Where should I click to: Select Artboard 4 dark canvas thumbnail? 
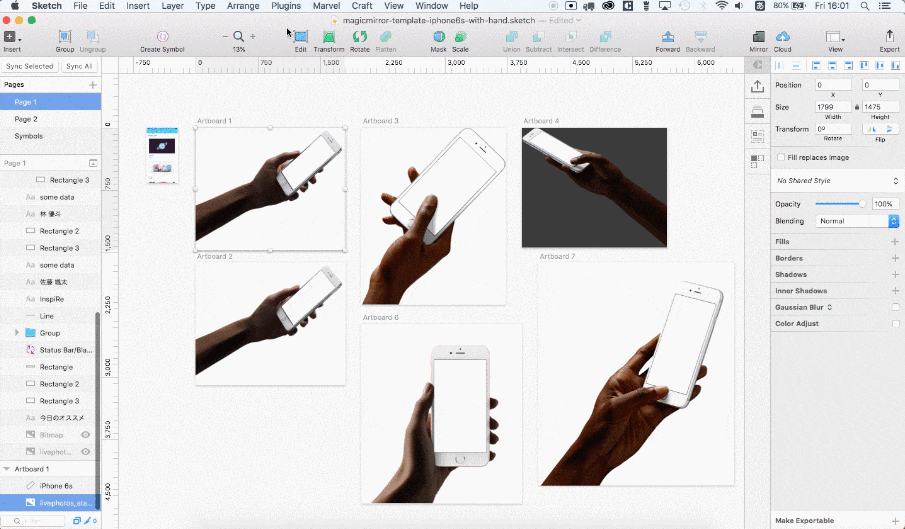click(594, 187)
